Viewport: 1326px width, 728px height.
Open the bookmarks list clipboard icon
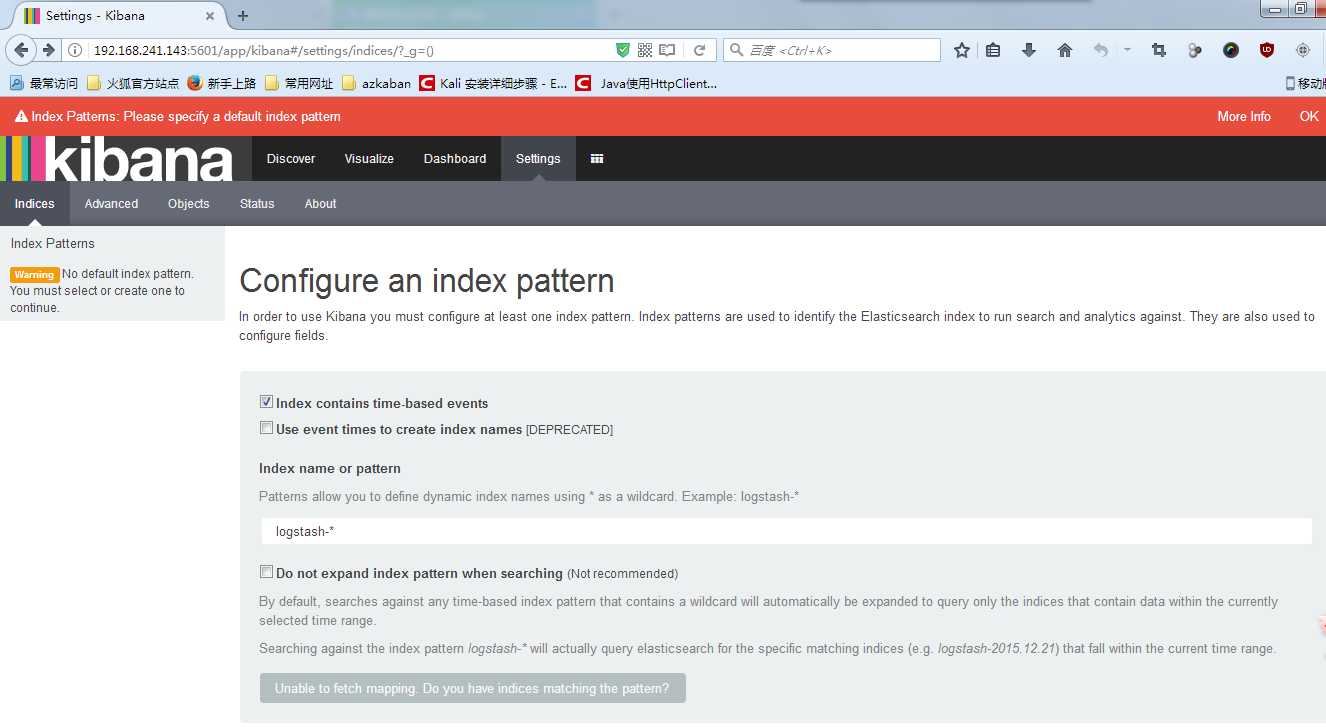[993, 50]
